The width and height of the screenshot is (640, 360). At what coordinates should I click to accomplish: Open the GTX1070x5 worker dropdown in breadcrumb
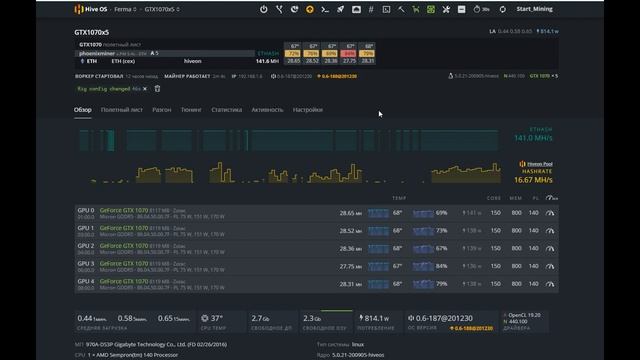click(162, 9)
